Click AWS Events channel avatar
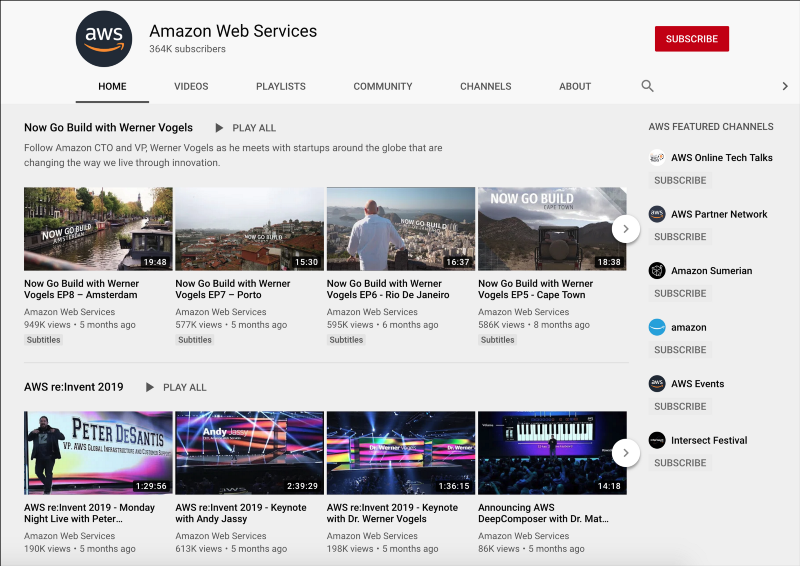 coord(657,383)
